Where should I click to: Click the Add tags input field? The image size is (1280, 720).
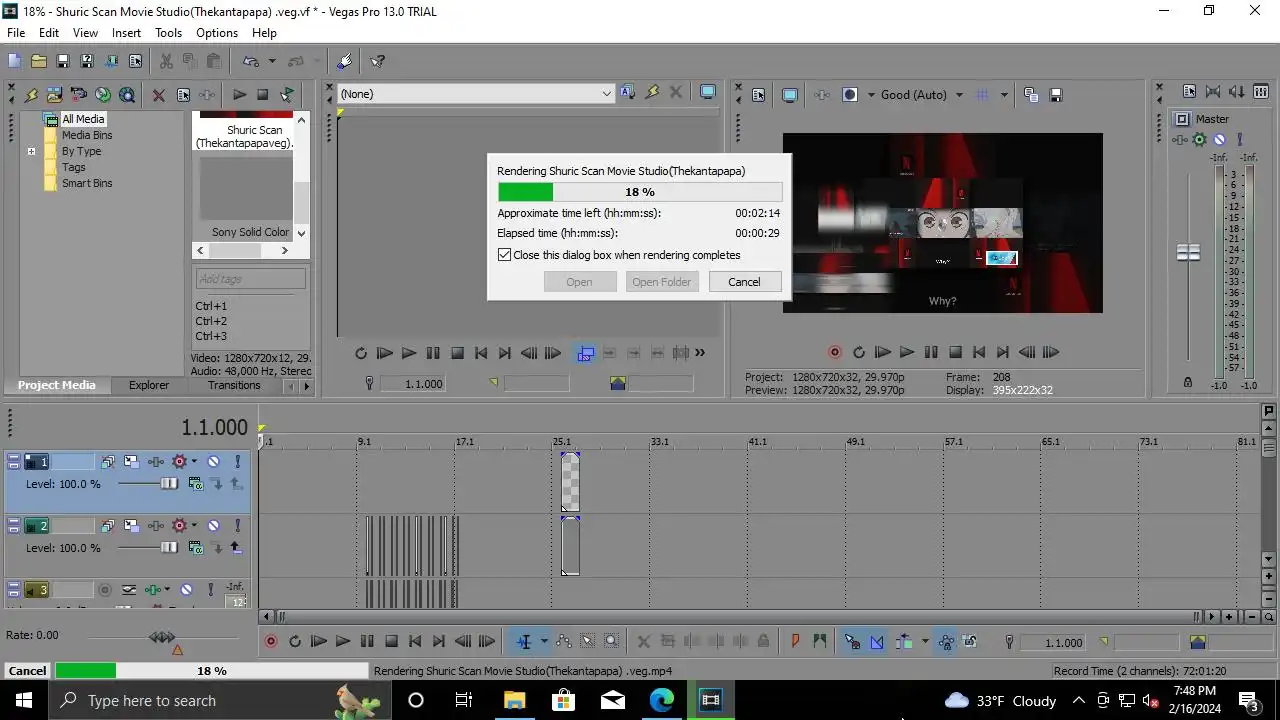coord(250,279)
